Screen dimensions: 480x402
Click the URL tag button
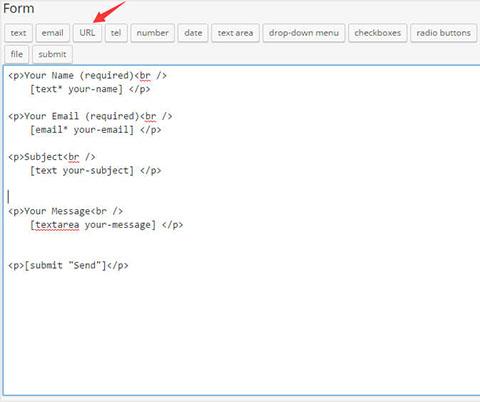[87, 33]
